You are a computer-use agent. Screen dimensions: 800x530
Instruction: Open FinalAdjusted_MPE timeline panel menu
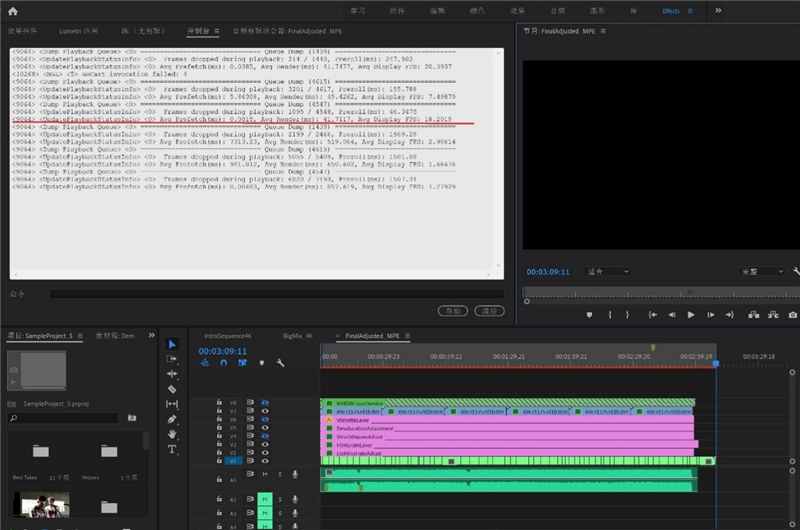tap(407, 336)
